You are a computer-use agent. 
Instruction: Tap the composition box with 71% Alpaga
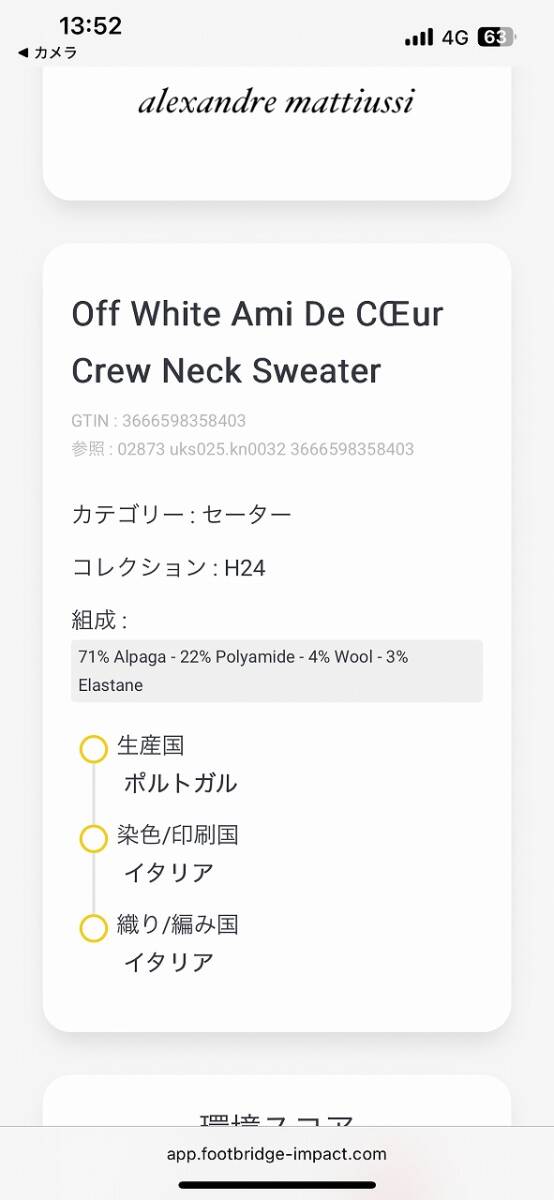[277, 671]
